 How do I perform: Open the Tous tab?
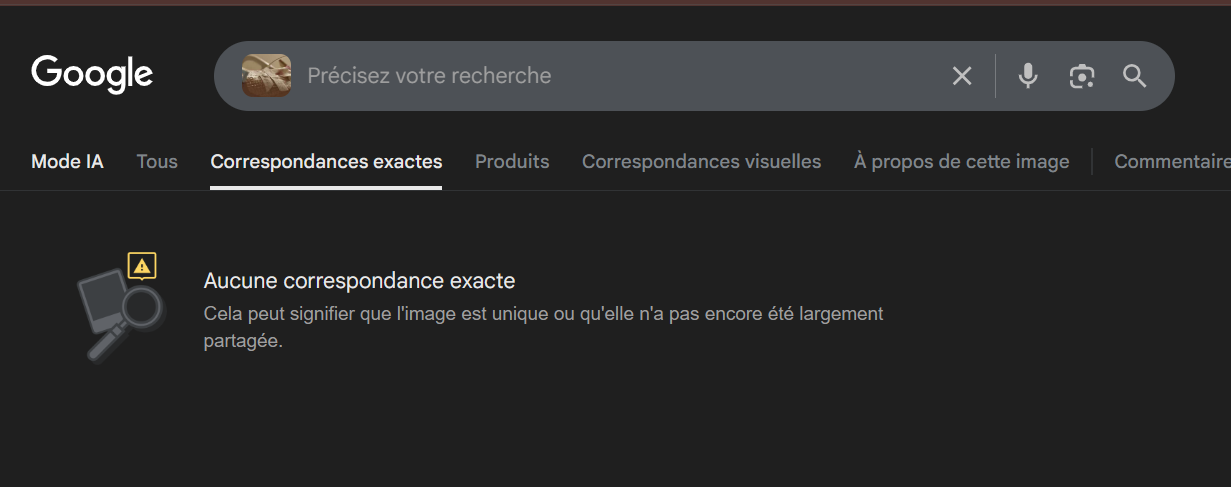157,161
